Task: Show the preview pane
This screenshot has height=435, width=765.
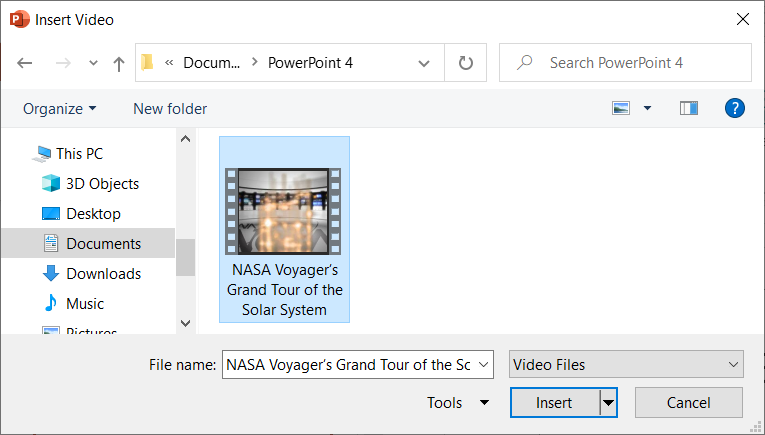Action: tap(688, 108)
